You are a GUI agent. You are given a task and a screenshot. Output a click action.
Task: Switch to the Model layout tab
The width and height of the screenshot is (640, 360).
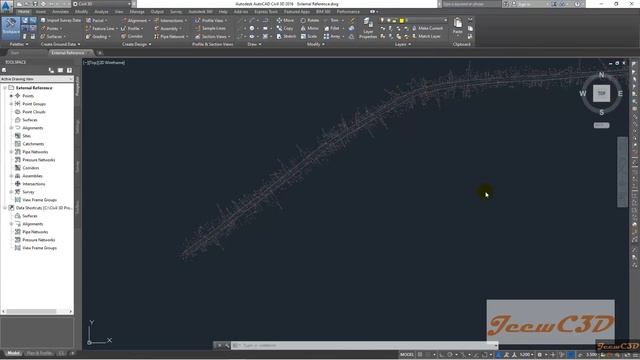[13, 353]
